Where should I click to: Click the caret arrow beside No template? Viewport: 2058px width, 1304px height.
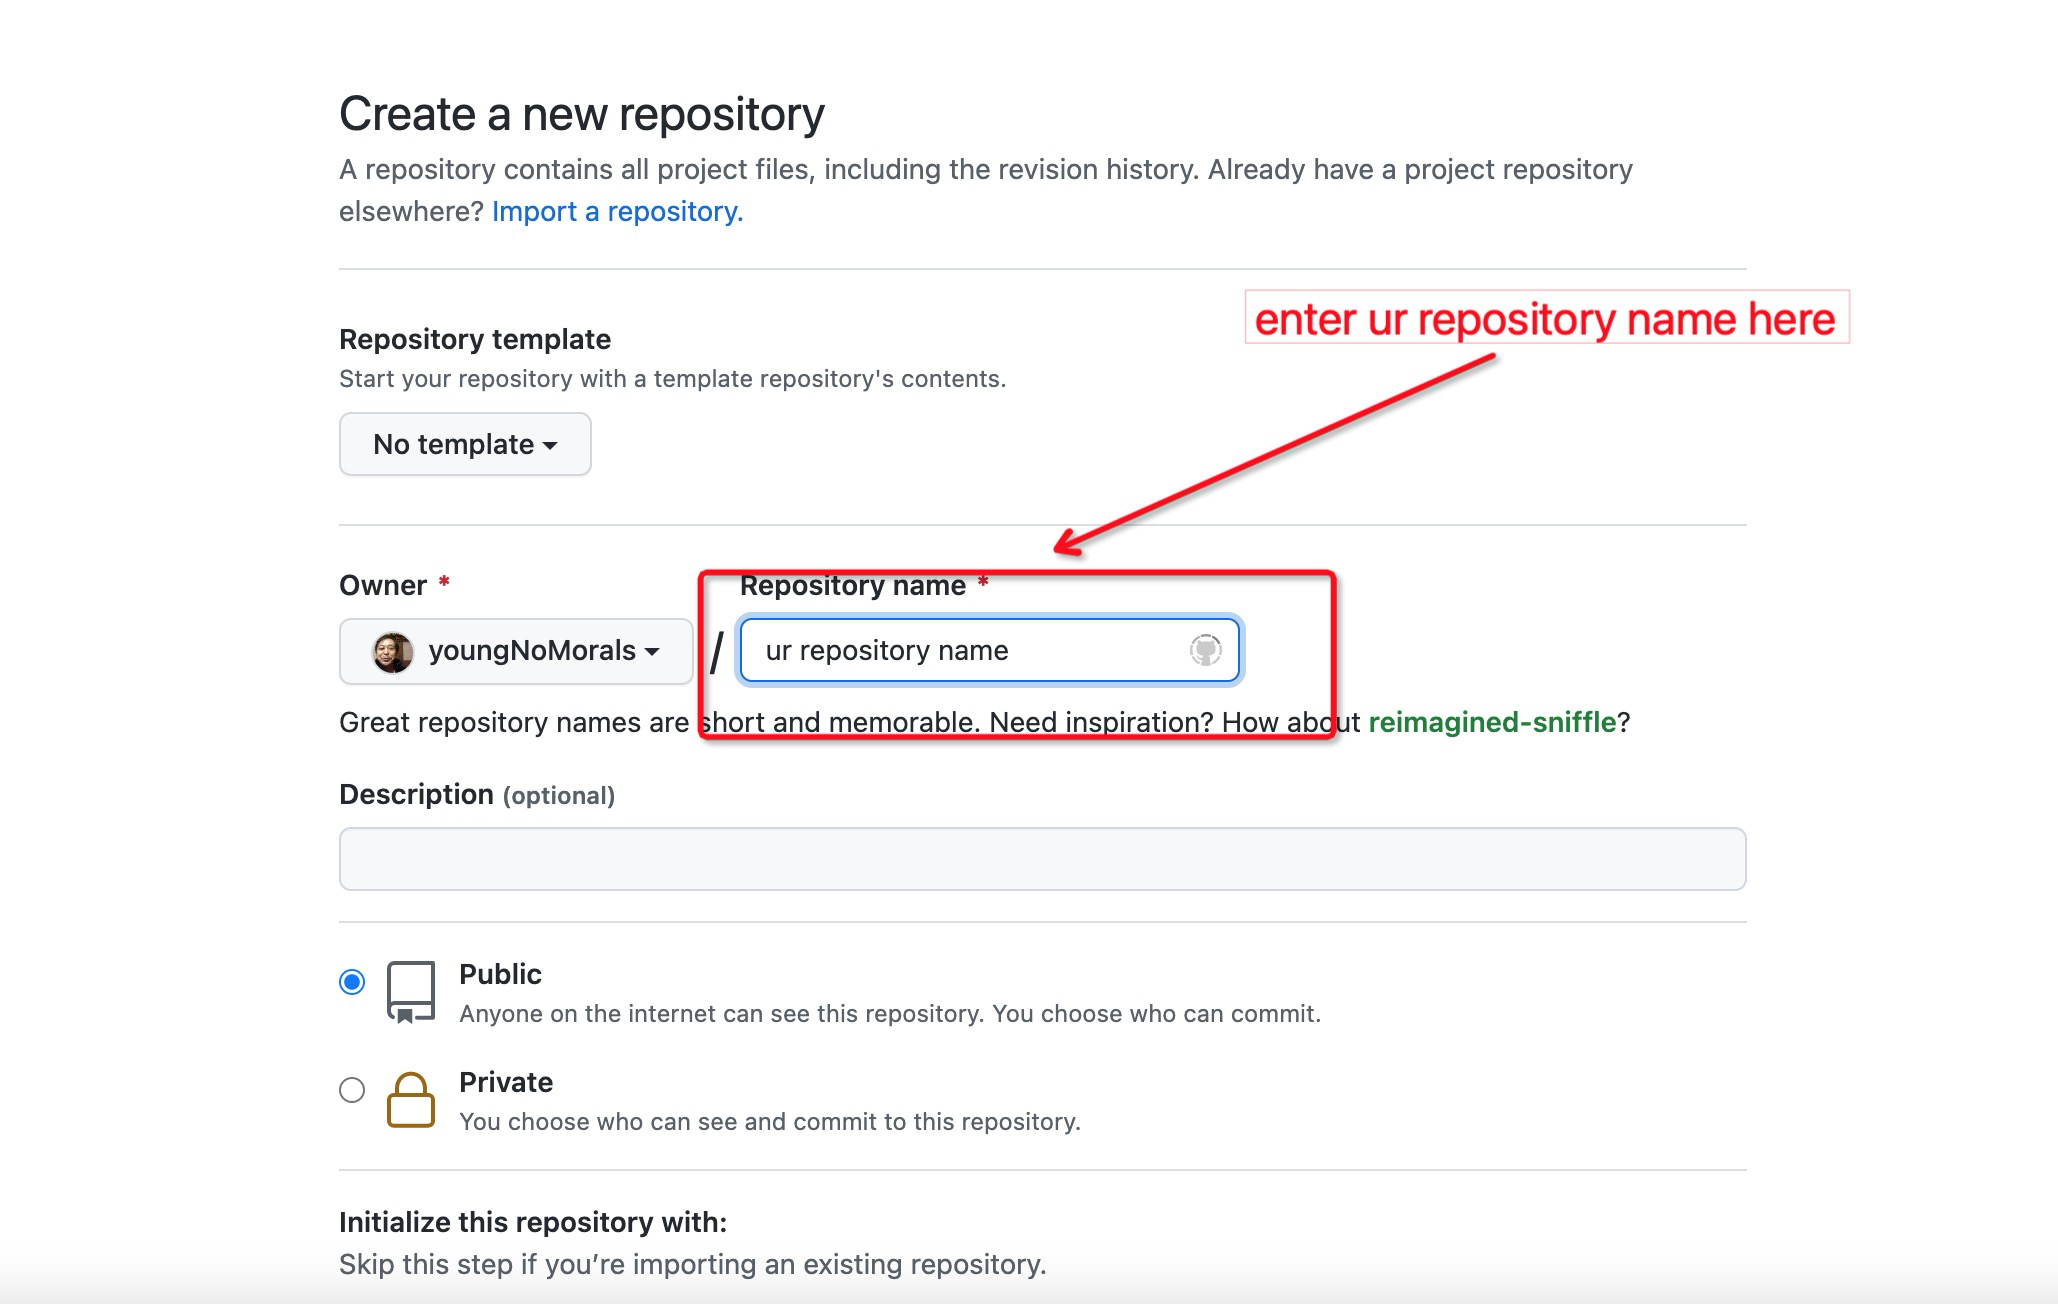pos(550,446)
